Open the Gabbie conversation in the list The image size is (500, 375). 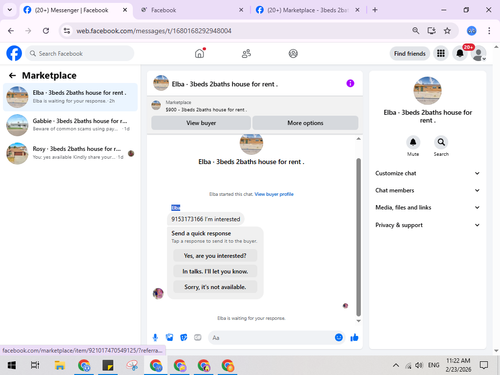[70, 125]
